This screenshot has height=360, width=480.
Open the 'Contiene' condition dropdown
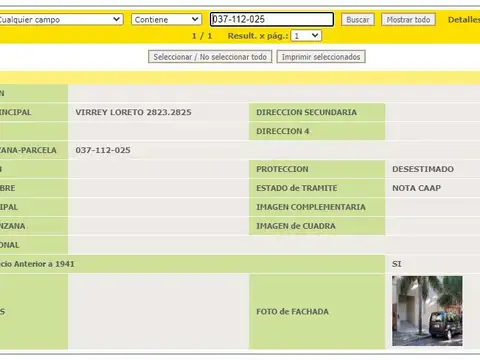click(x=166, y=19)
